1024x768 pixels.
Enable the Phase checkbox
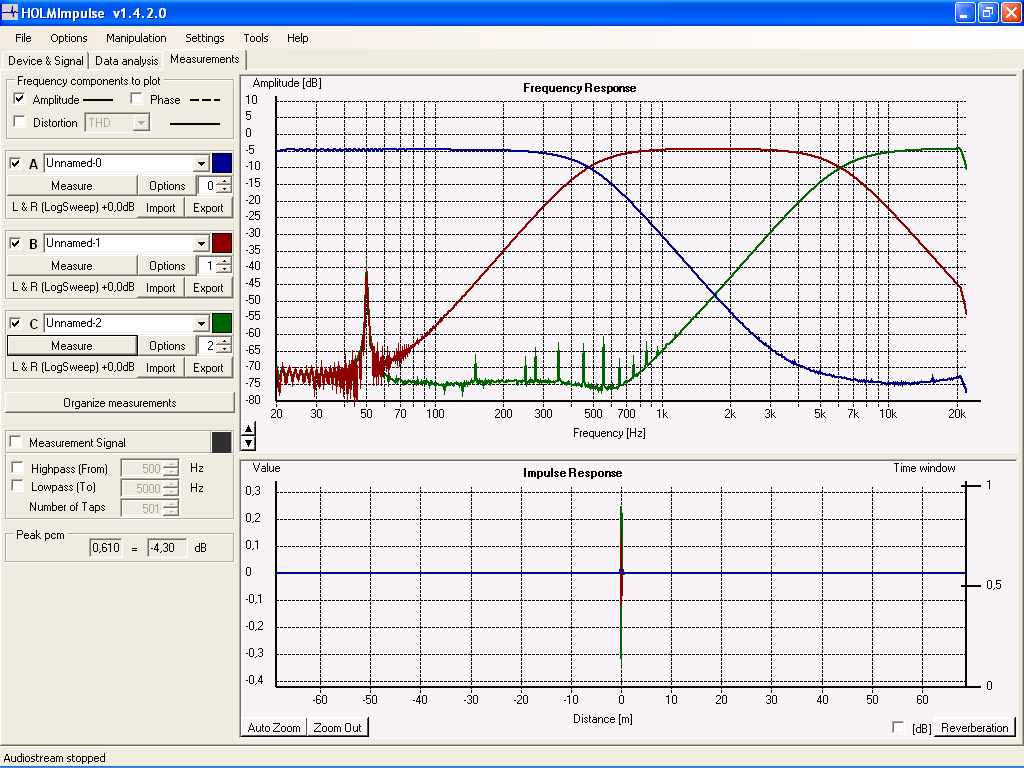136,99
